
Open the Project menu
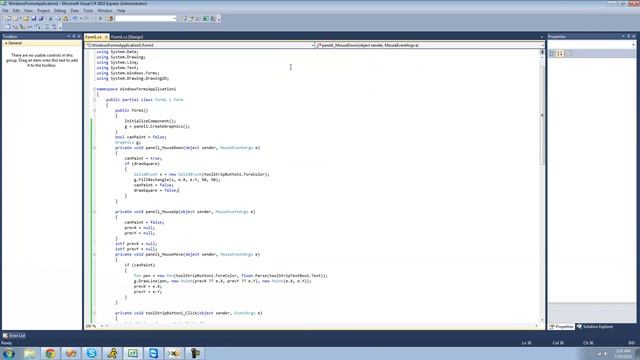pos(43,11)
